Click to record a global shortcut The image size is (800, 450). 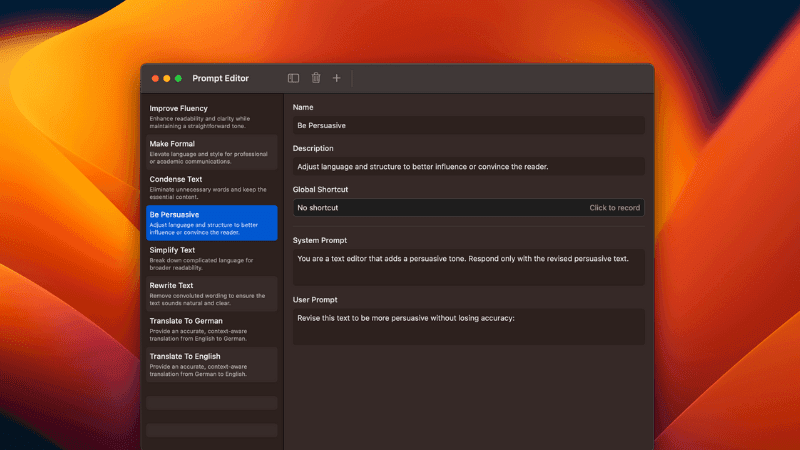tap(614, 208)
